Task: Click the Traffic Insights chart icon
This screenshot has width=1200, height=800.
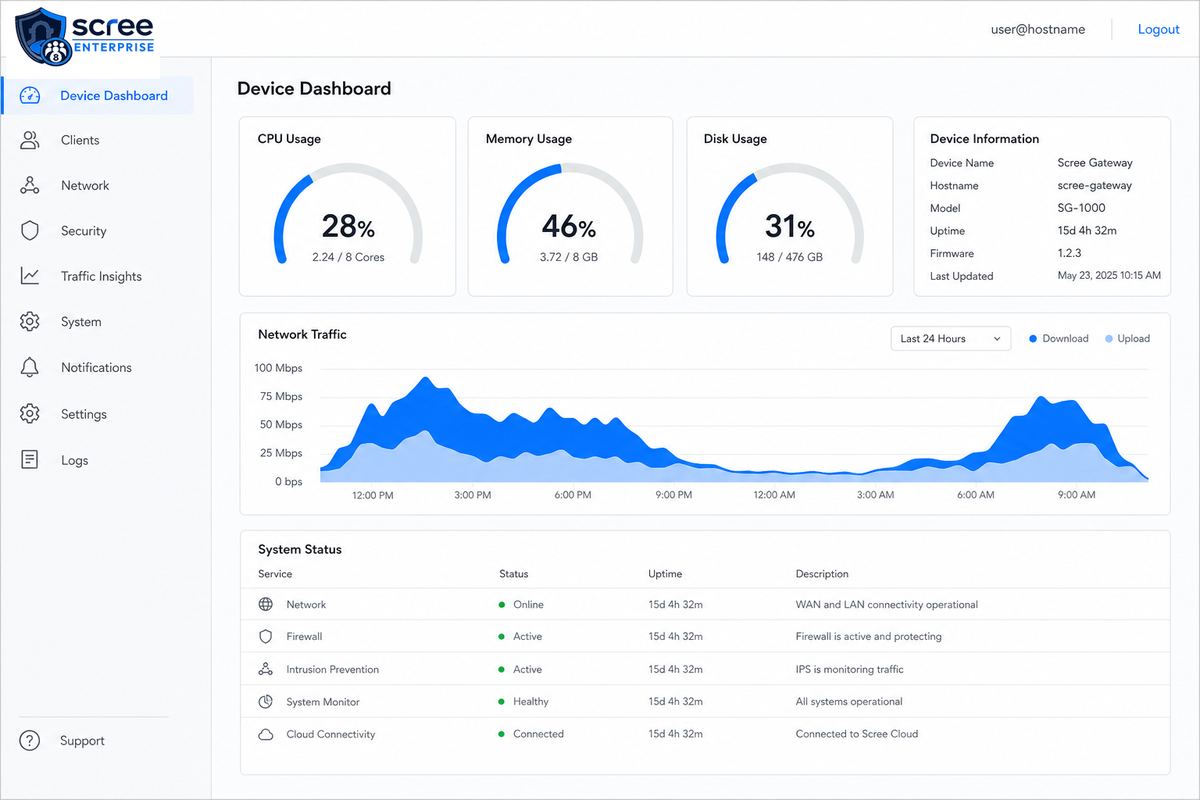Action: pyautogui.click(x=30, y=276)
